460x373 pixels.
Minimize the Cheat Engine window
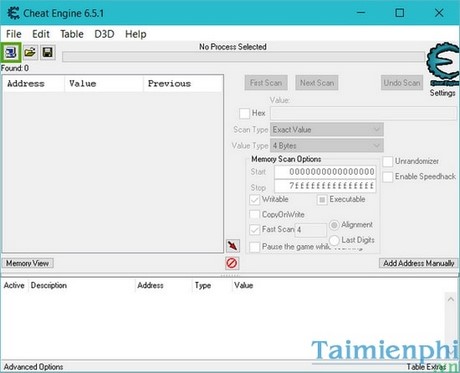(361, 13)
